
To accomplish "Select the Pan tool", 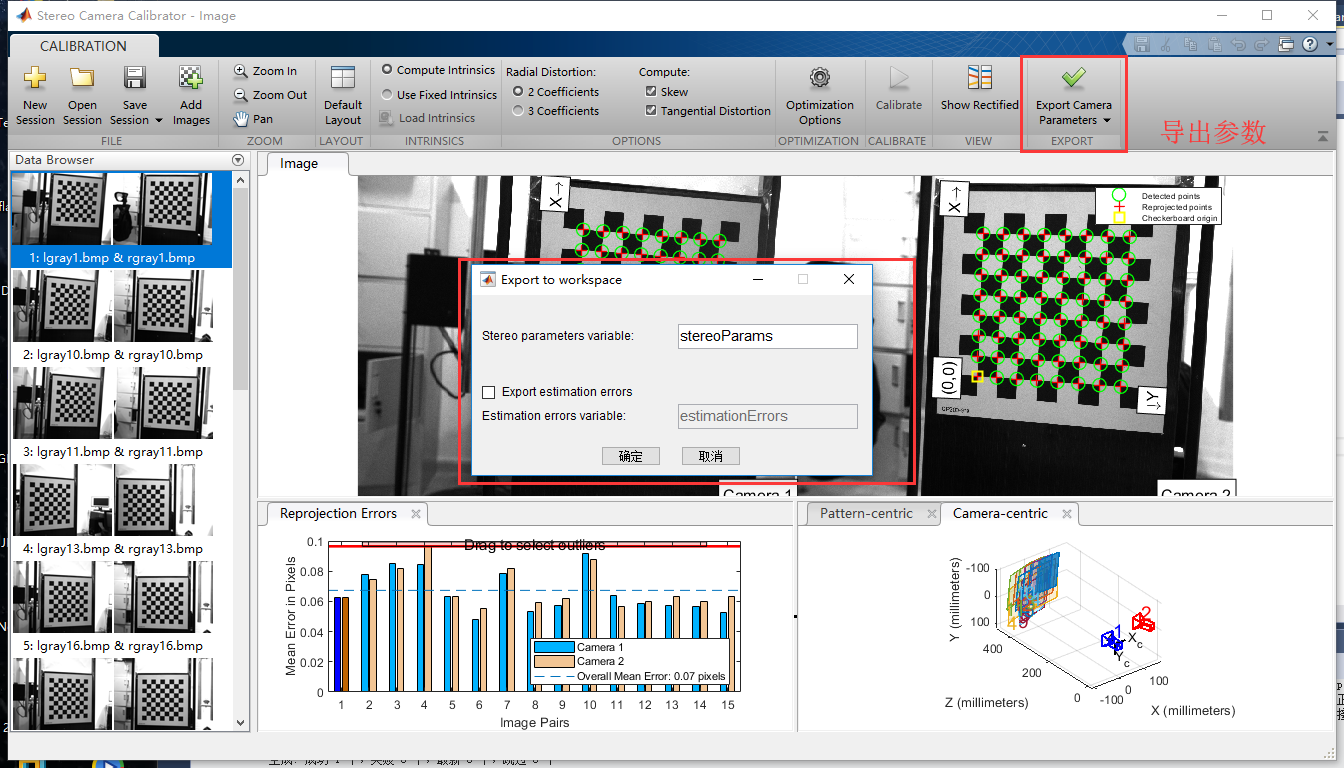I will (x=258, y=117).
